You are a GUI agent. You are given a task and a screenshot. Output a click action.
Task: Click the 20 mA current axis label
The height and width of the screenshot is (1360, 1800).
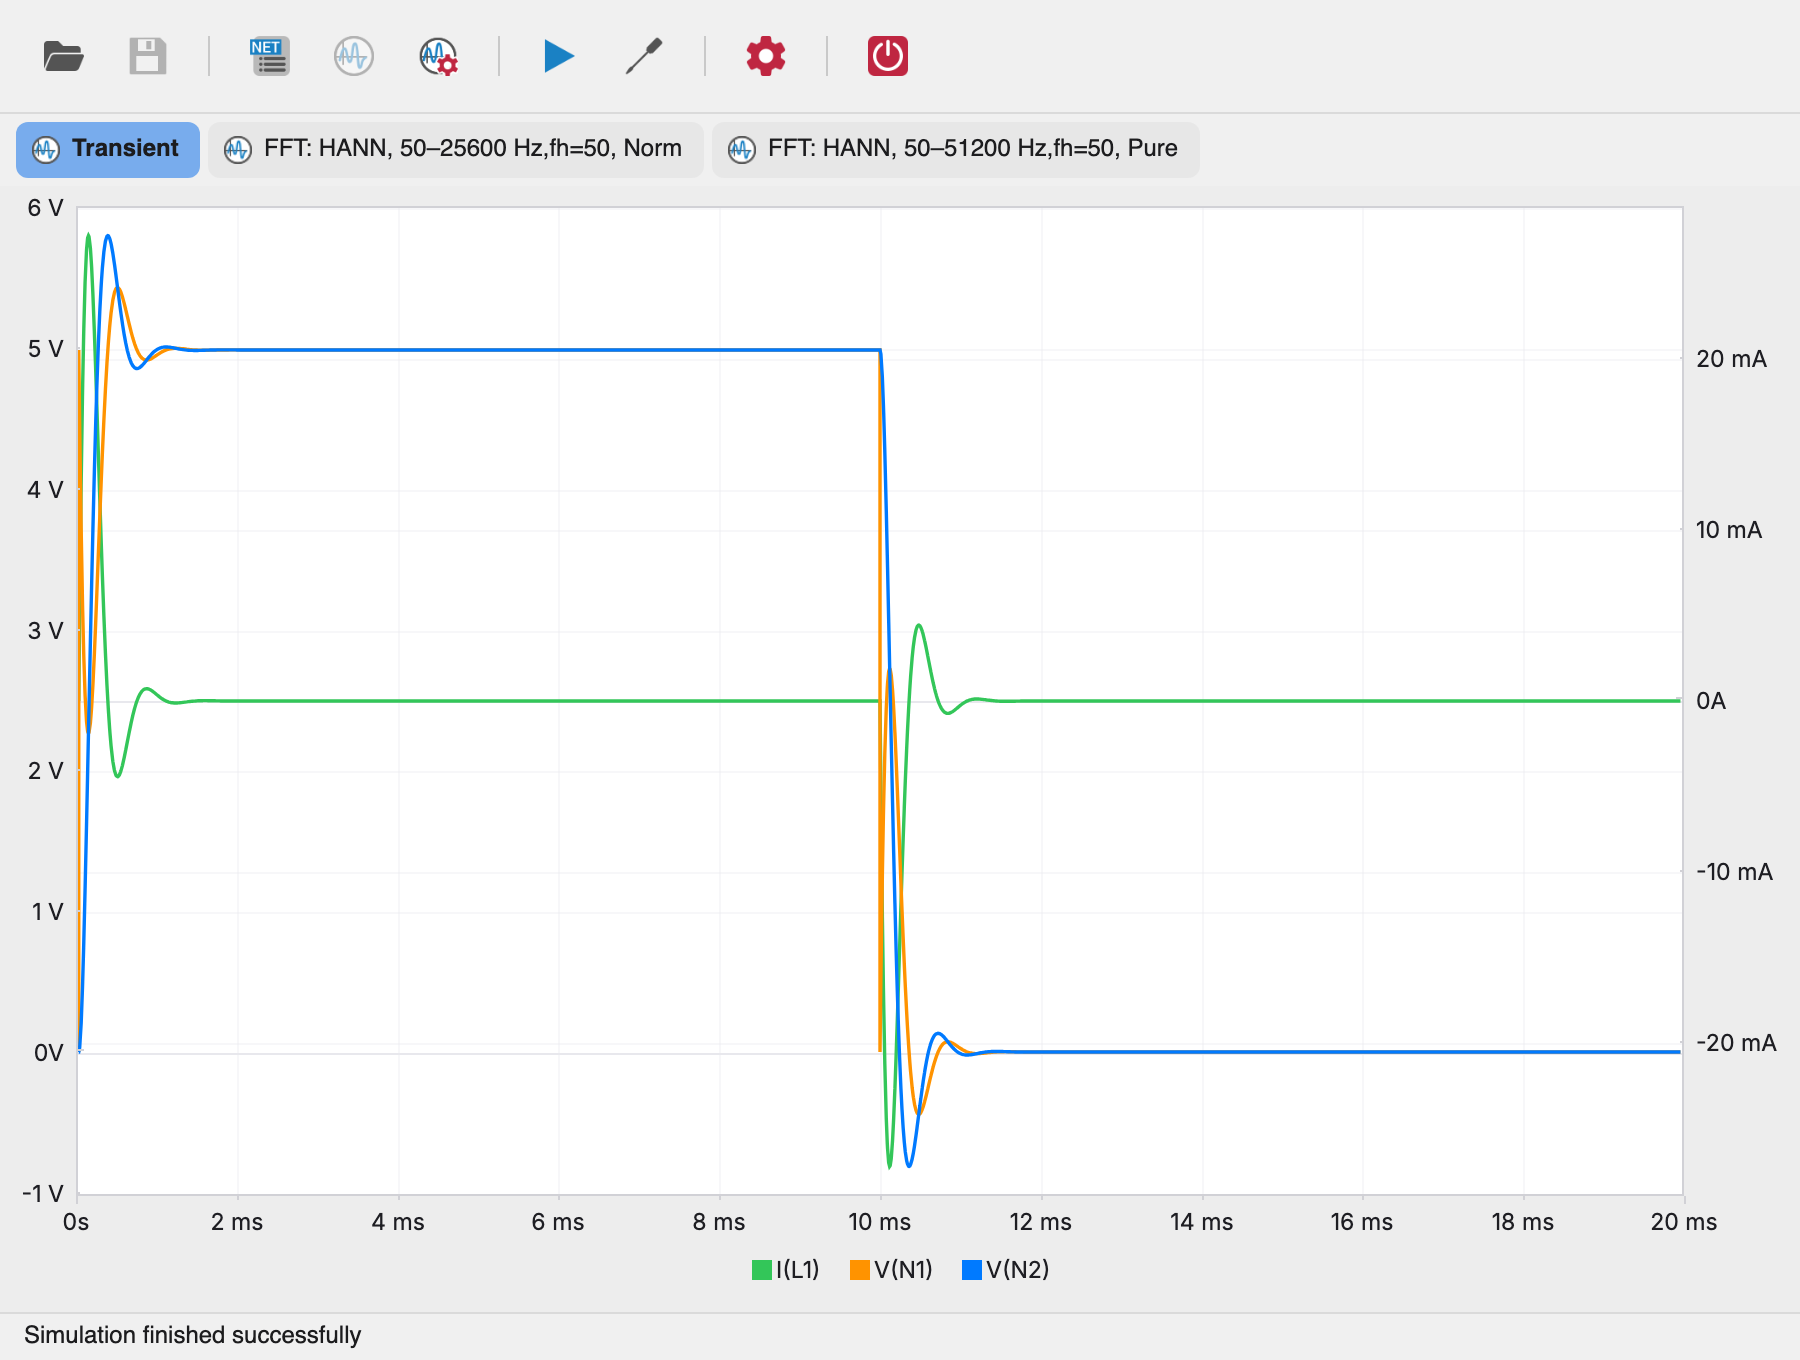pos(1732,359)
